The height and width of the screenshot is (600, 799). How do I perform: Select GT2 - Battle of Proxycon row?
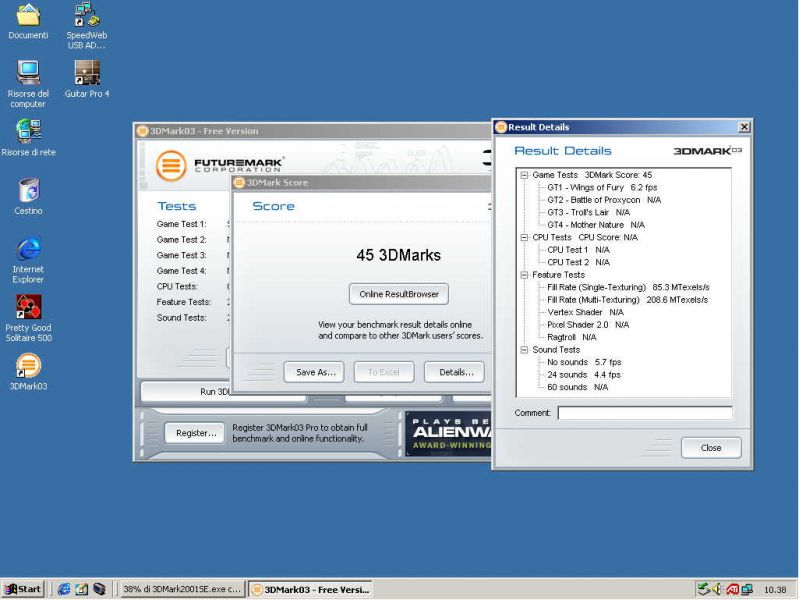click(x=604, y=200)
